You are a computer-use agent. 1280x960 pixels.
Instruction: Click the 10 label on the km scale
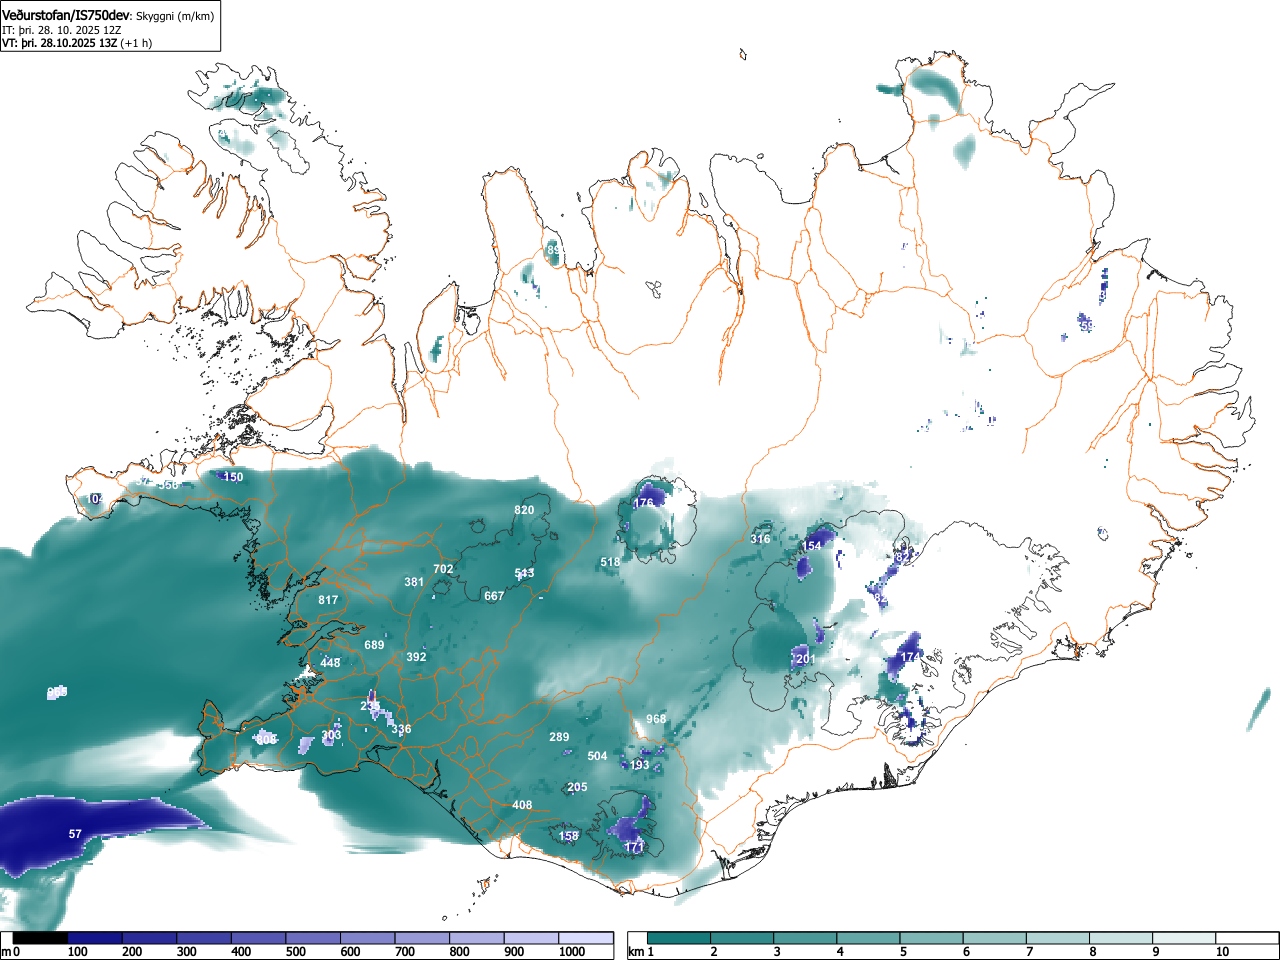[x=1222, y=952]
